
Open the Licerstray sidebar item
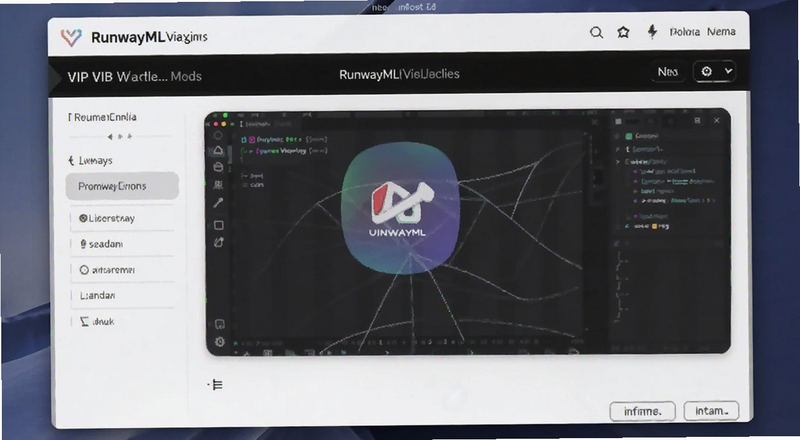(122, 218)
